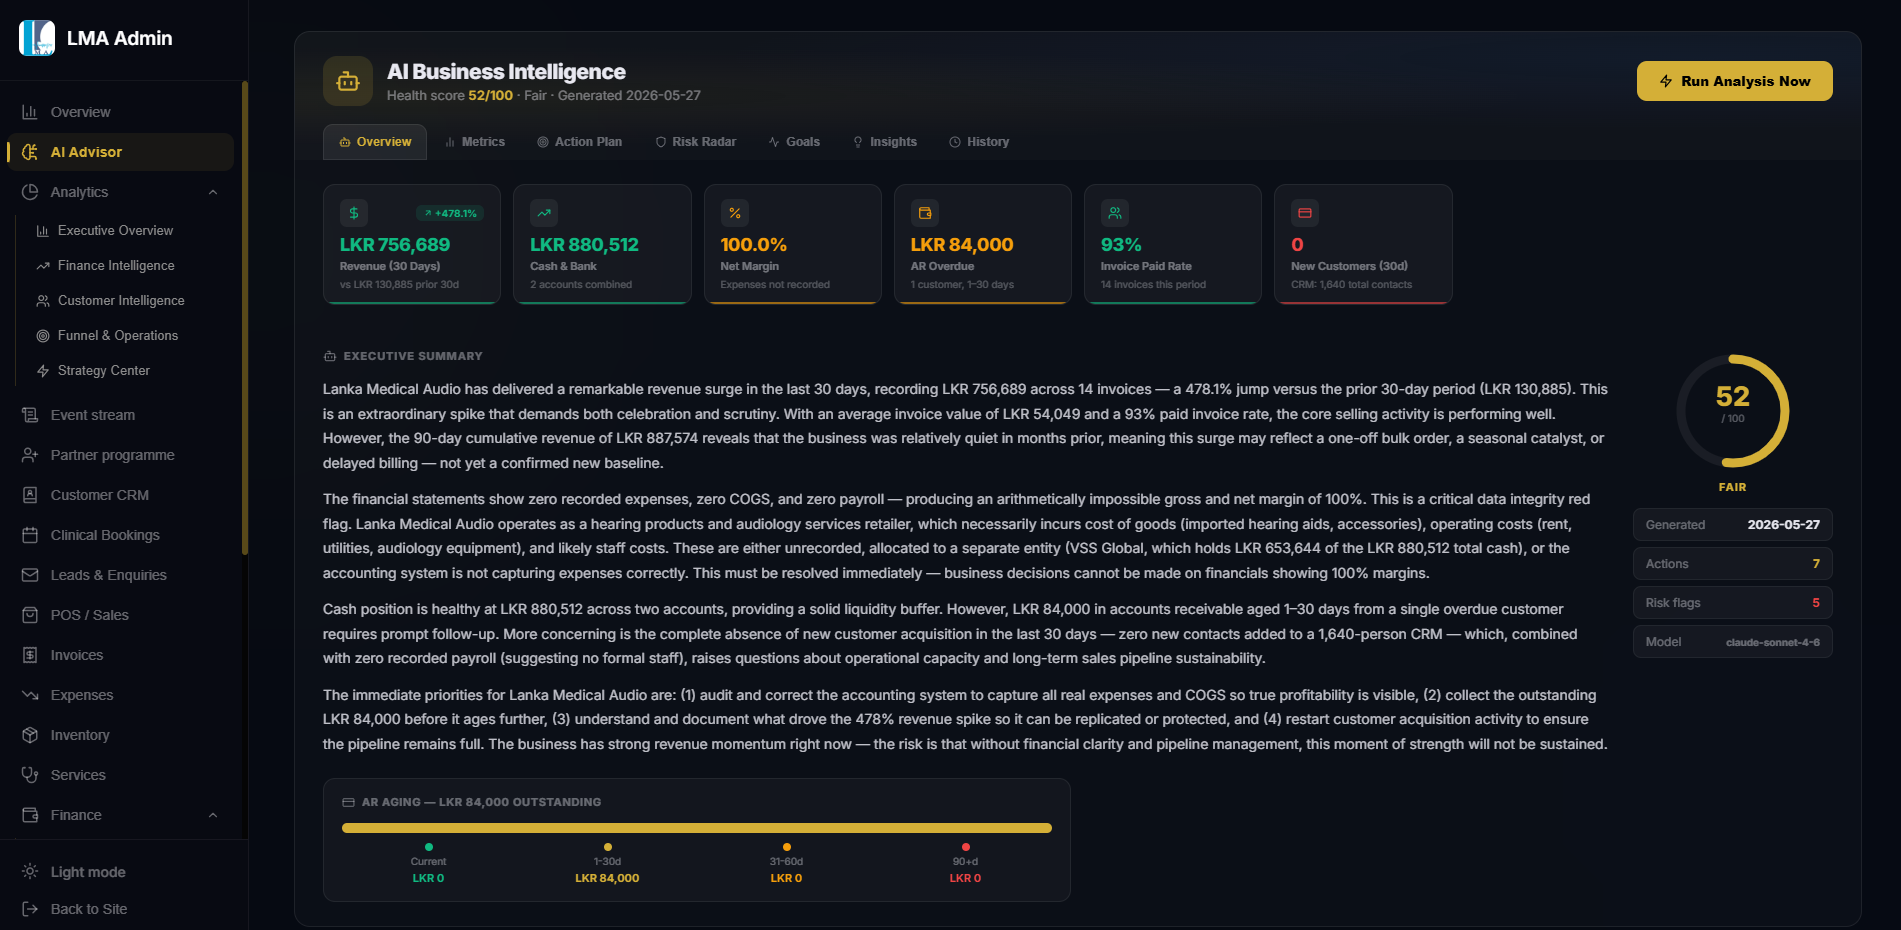Click the AI Advisor sidebar icon
The width and height of the screenshot is (1901, 930).
pos(30,152)
